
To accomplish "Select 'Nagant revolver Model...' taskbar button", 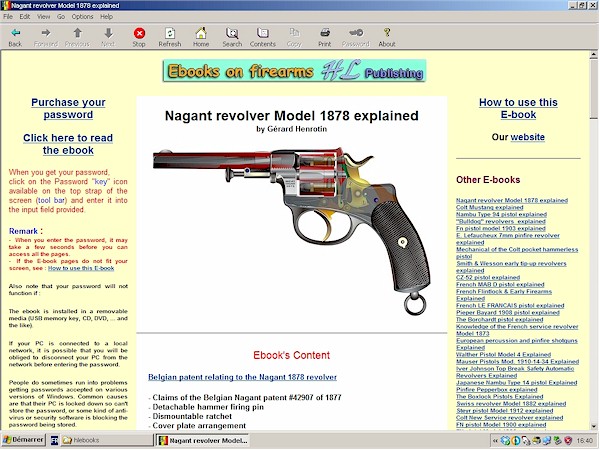I will pos(203,440).
